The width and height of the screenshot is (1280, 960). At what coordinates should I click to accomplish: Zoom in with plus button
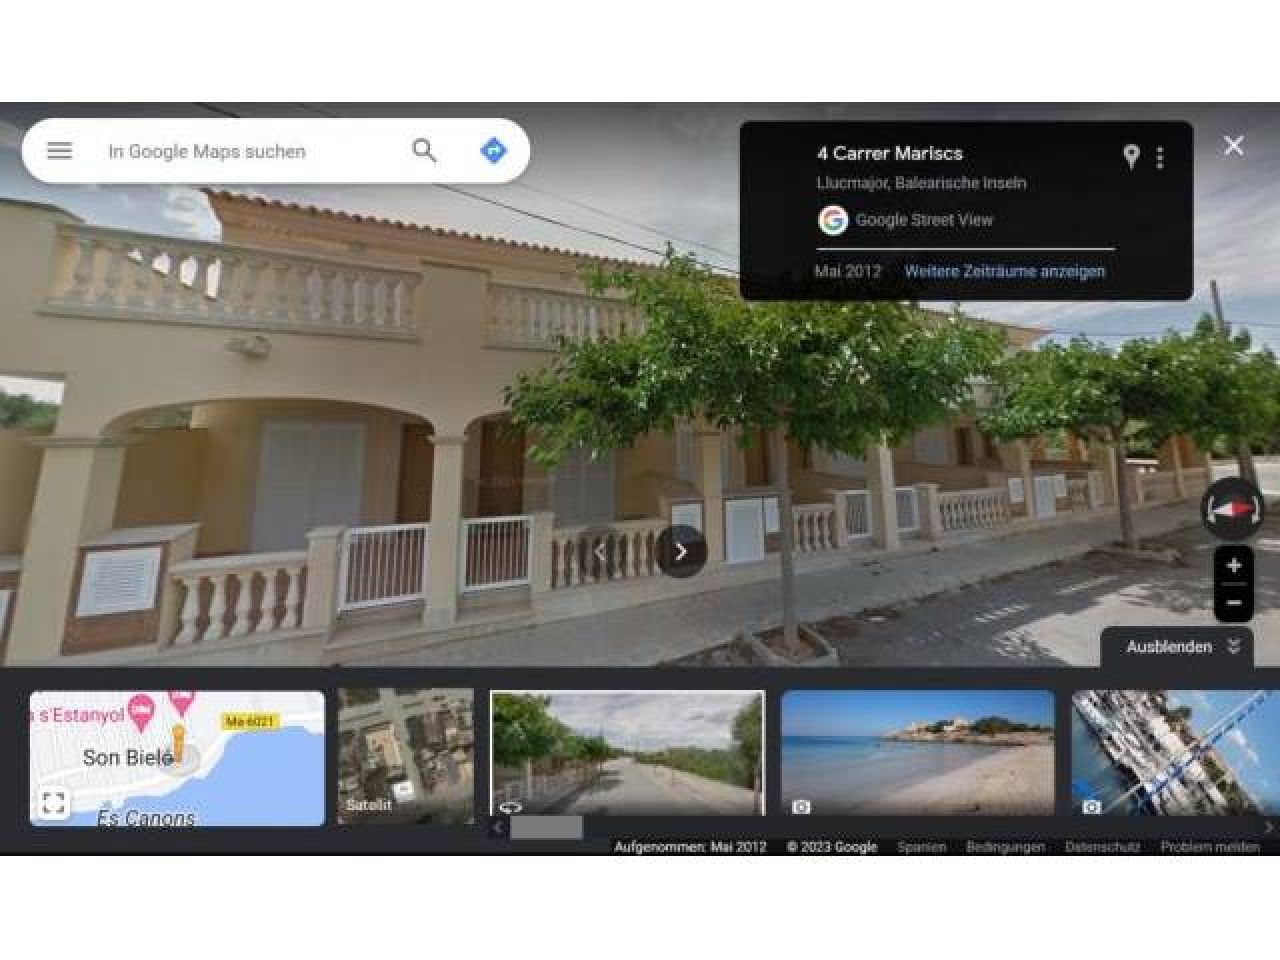(1233, 566)
